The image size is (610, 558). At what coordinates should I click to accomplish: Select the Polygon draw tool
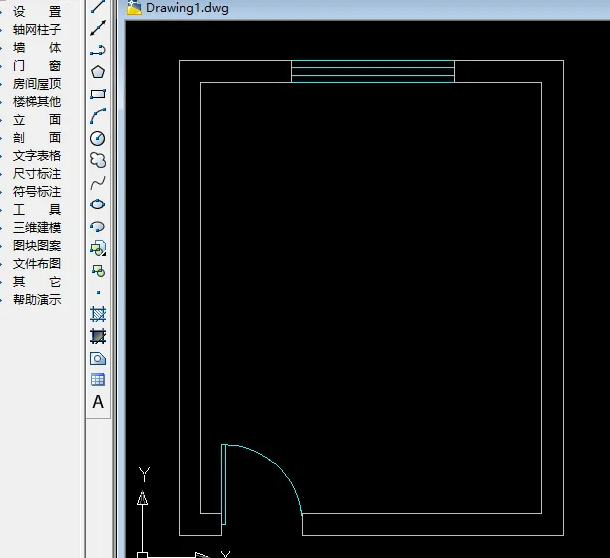[x=98, y=72]
